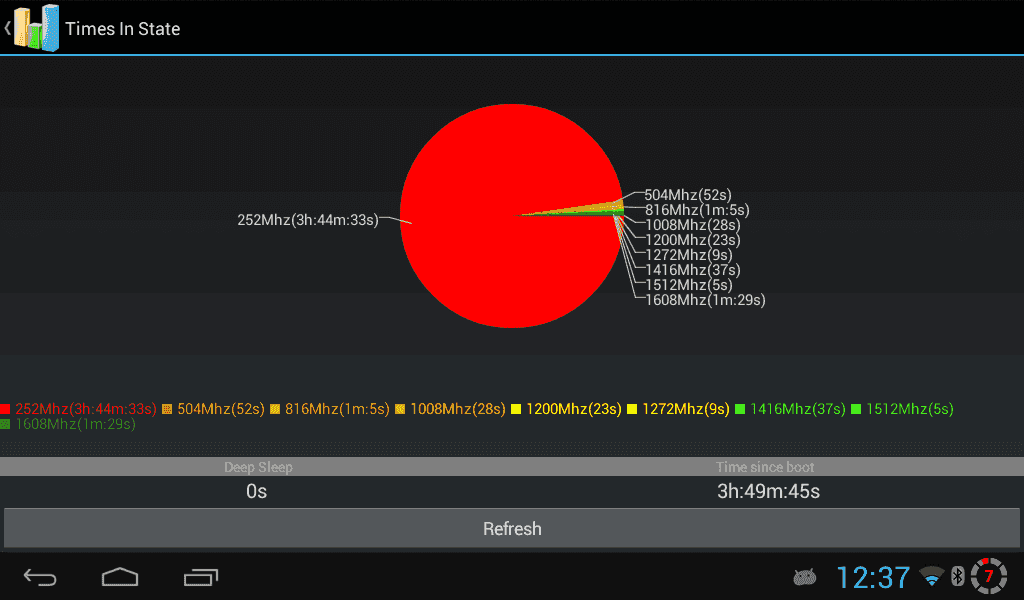Click the yellow 1200Mhz legend swatch
This screenshot has height=600, width=1024.
516,409
